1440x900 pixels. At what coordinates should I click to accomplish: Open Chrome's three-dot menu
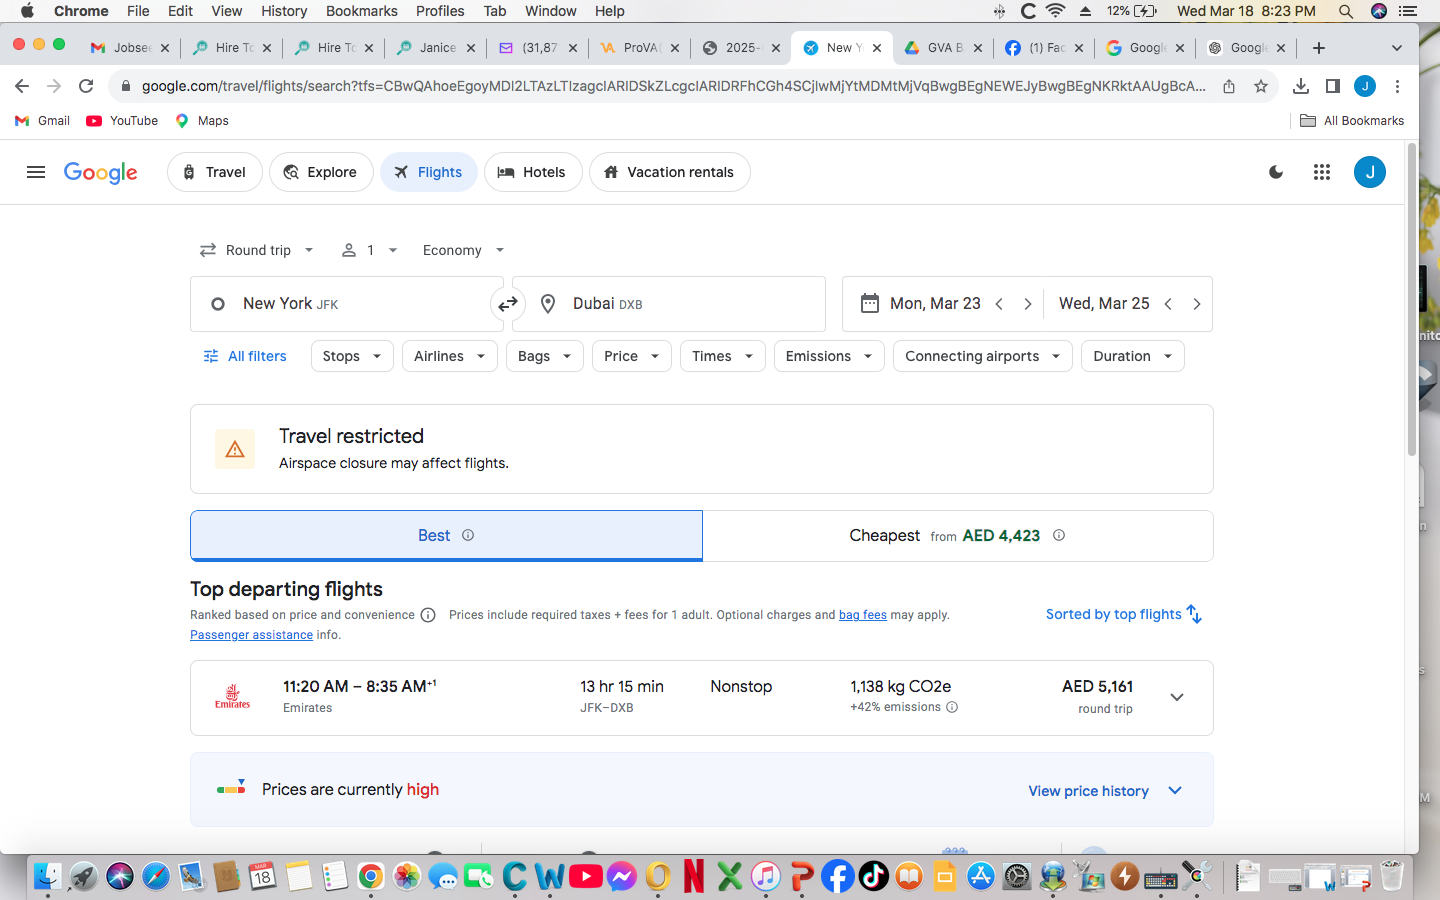point(1397,86)
